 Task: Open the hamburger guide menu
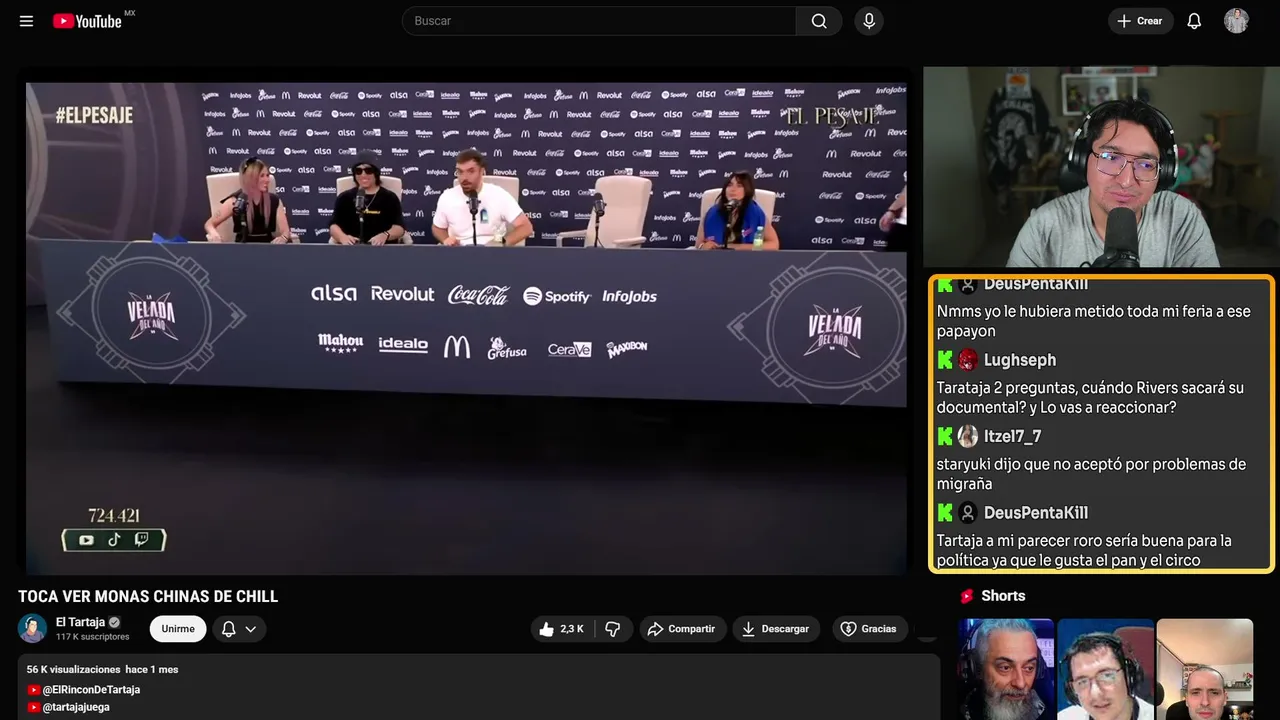click(x=27, y=21)
